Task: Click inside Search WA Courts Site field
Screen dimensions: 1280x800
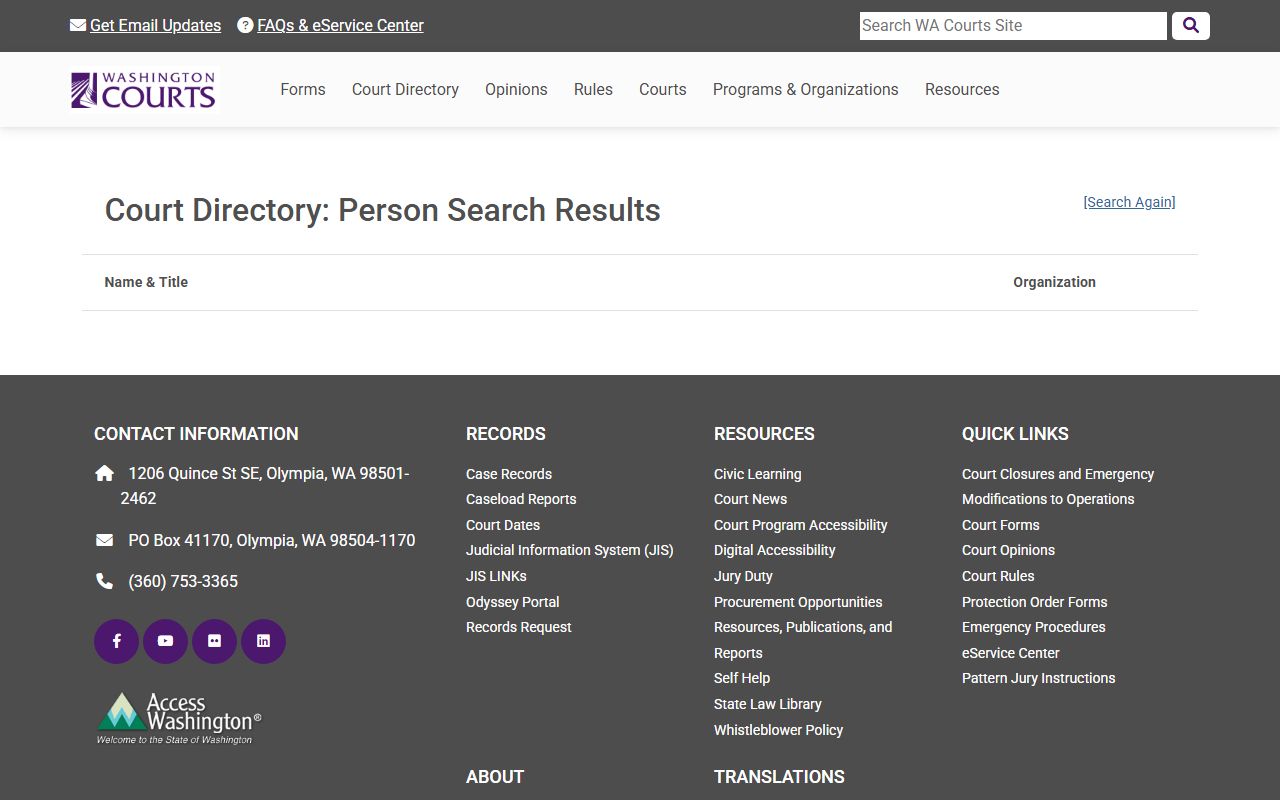Action: [1013, 26]
